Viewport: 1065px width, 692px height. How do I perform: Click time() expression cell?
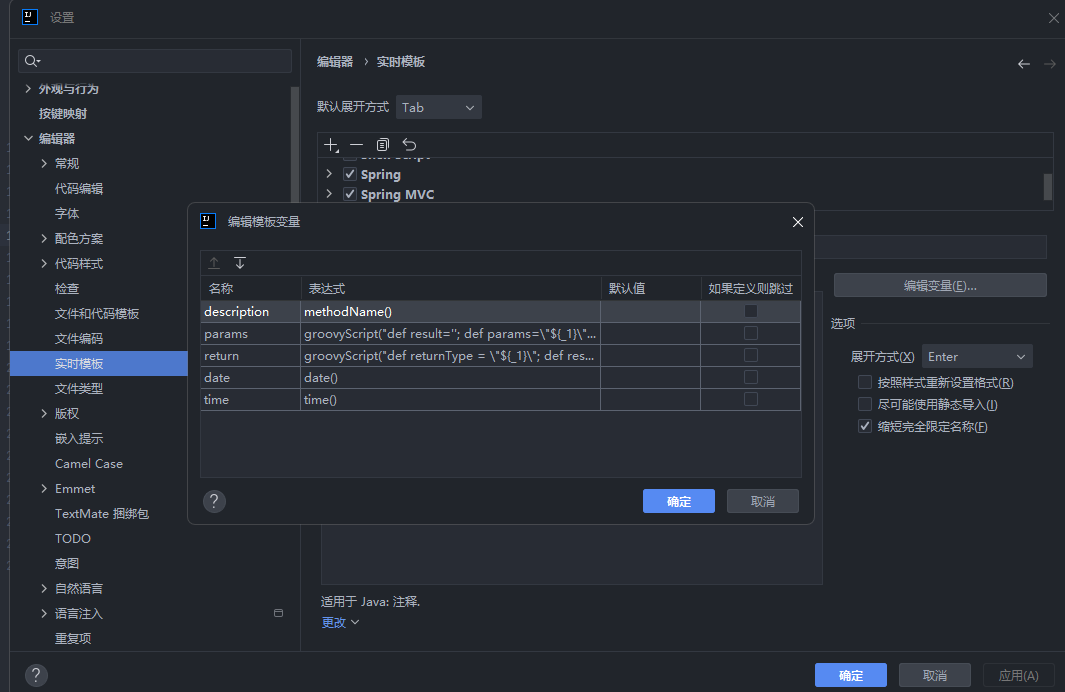tap(451, 399)
